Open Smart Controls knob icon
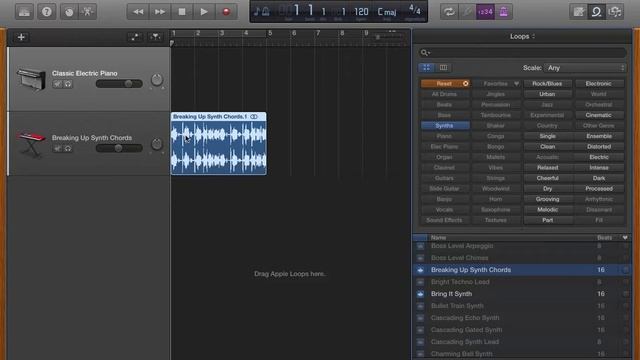This screenshot has height=360, width=640. (69, 12)
